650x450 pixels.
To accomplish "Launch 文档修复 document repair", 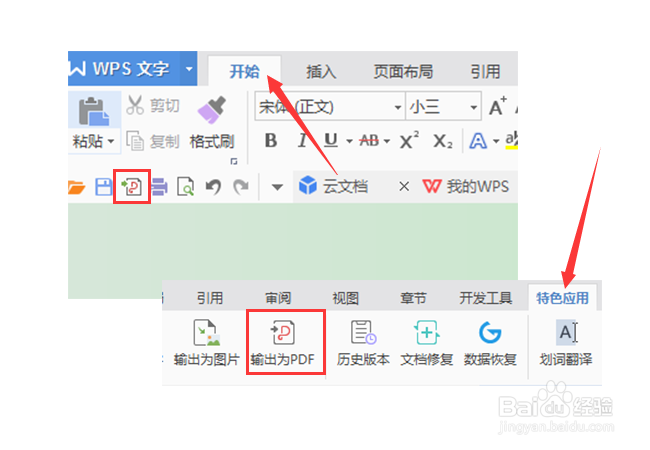I will [427, 343].
